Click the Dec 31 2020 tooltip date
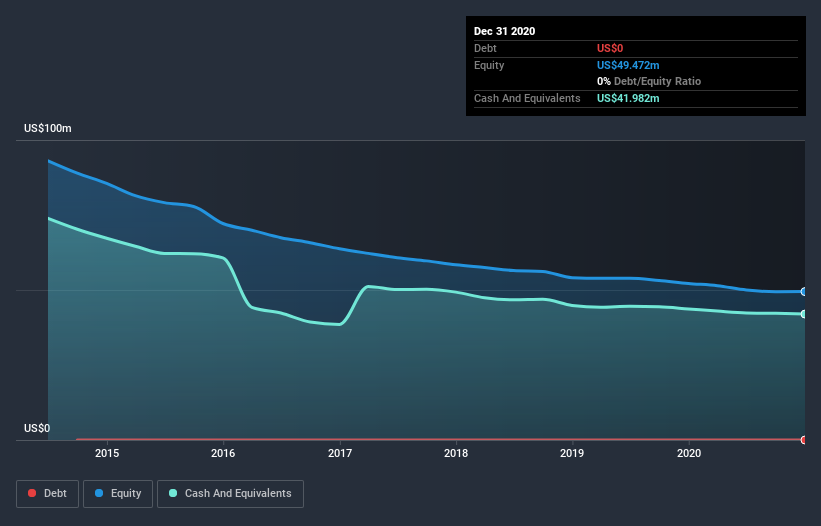 (x=504, y=31)
